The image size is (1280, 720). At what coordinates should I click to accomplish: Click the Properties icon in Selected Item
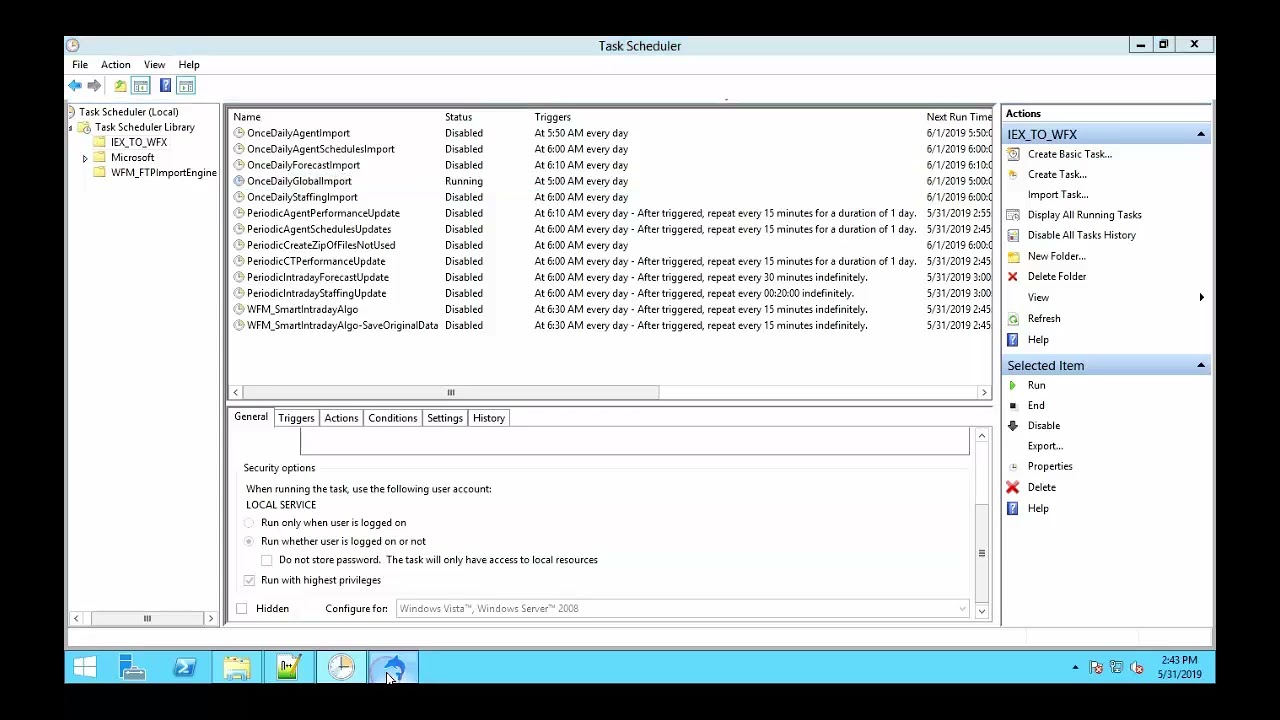coord(1013,466)
